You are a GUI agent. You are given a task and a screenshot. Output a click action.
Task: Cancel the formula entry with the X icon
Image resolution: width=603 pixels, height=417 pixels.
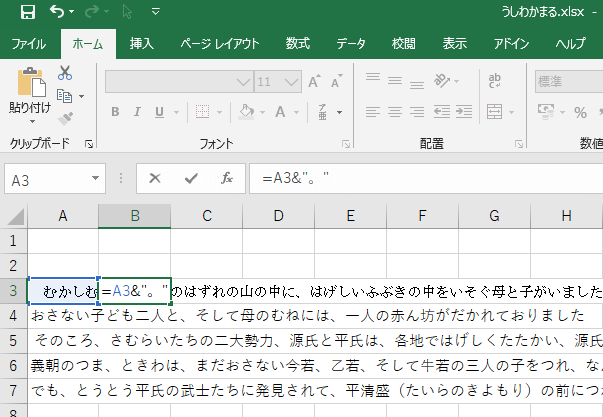(x=155, y=178)
